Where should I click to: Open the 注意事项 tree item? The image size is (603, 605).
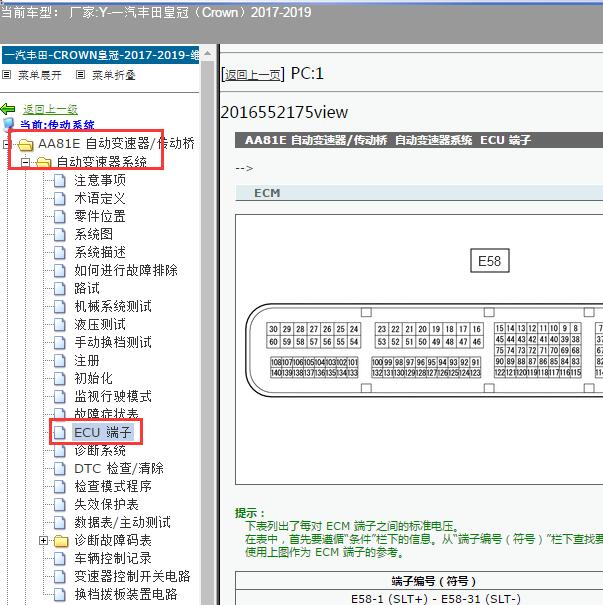(100, 180)
